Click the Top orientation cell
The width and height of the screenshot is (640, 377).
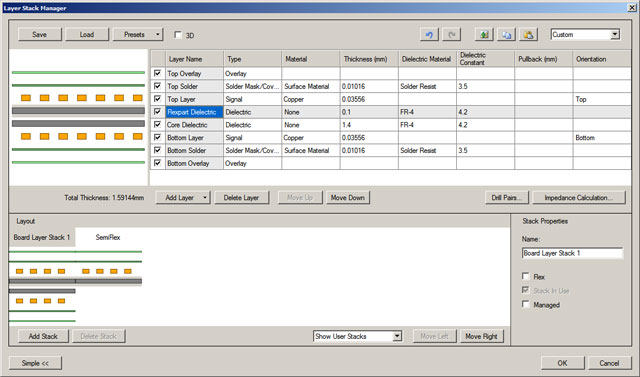(602, 99)
